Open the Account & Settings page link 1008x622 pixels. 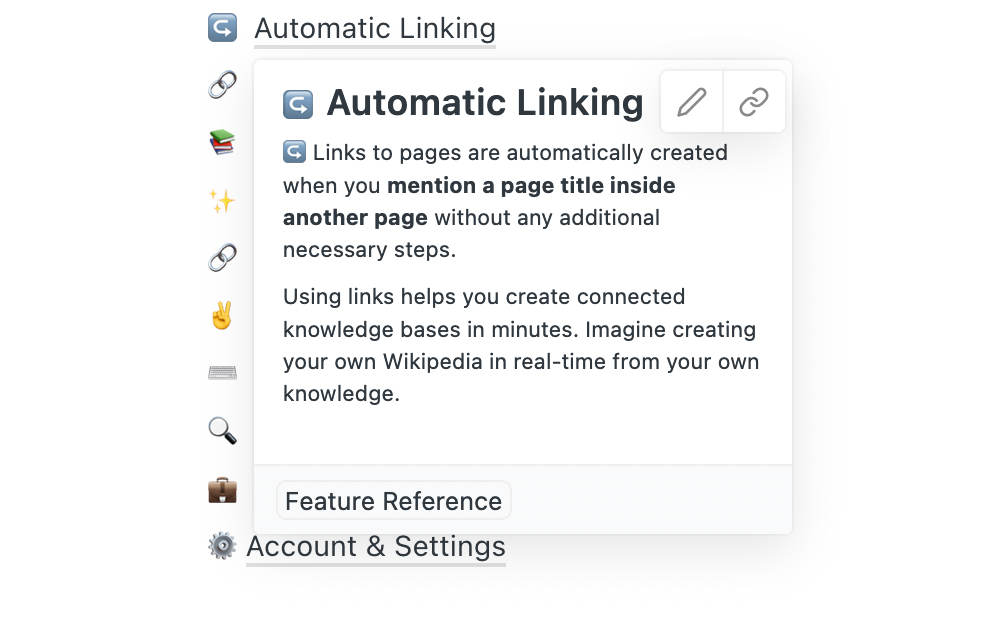(375, 547)
